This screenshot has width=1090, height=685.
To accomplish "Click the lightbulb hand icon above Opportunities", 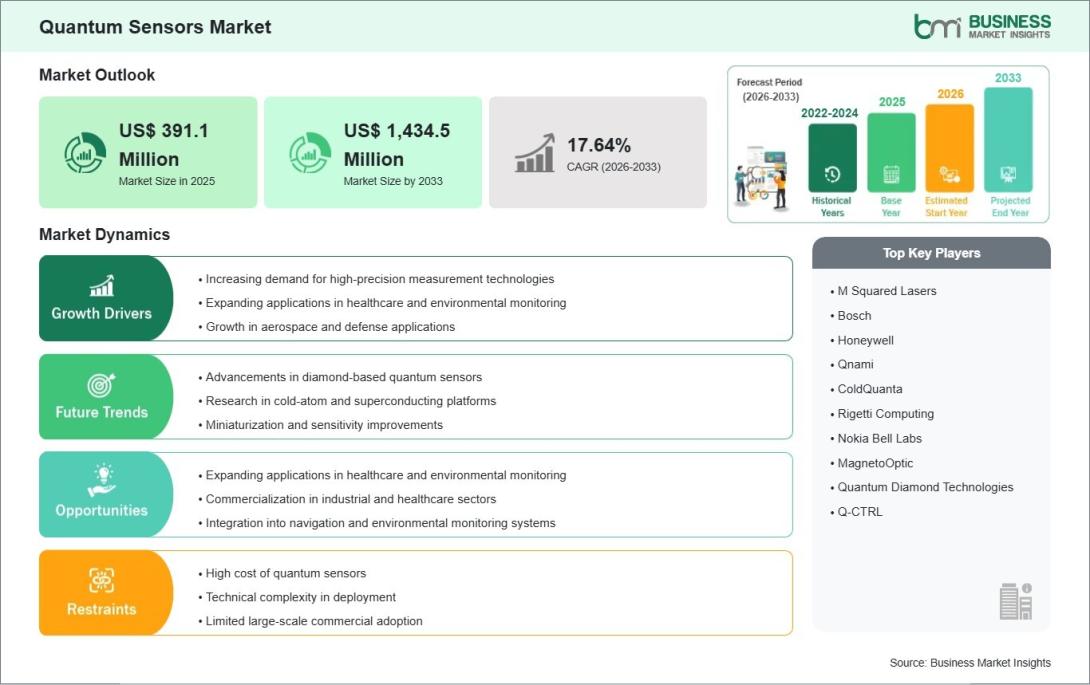I will 101,481.
